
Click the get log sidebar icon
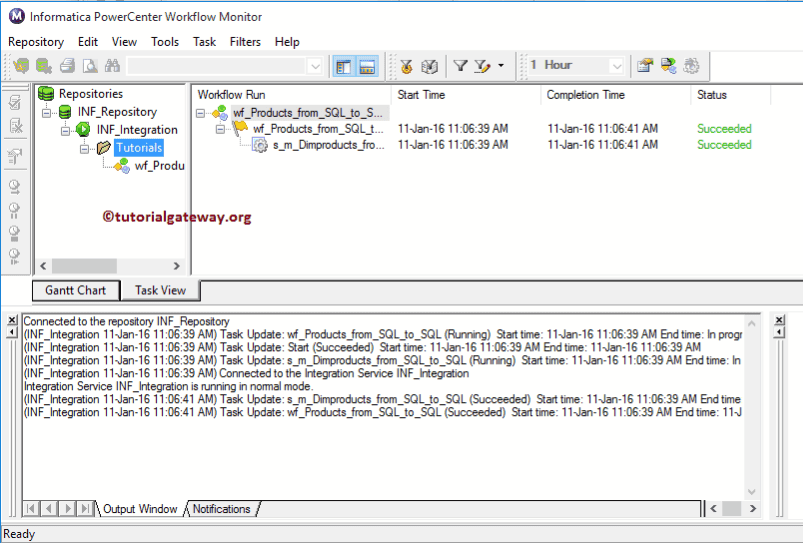point(15,157)
